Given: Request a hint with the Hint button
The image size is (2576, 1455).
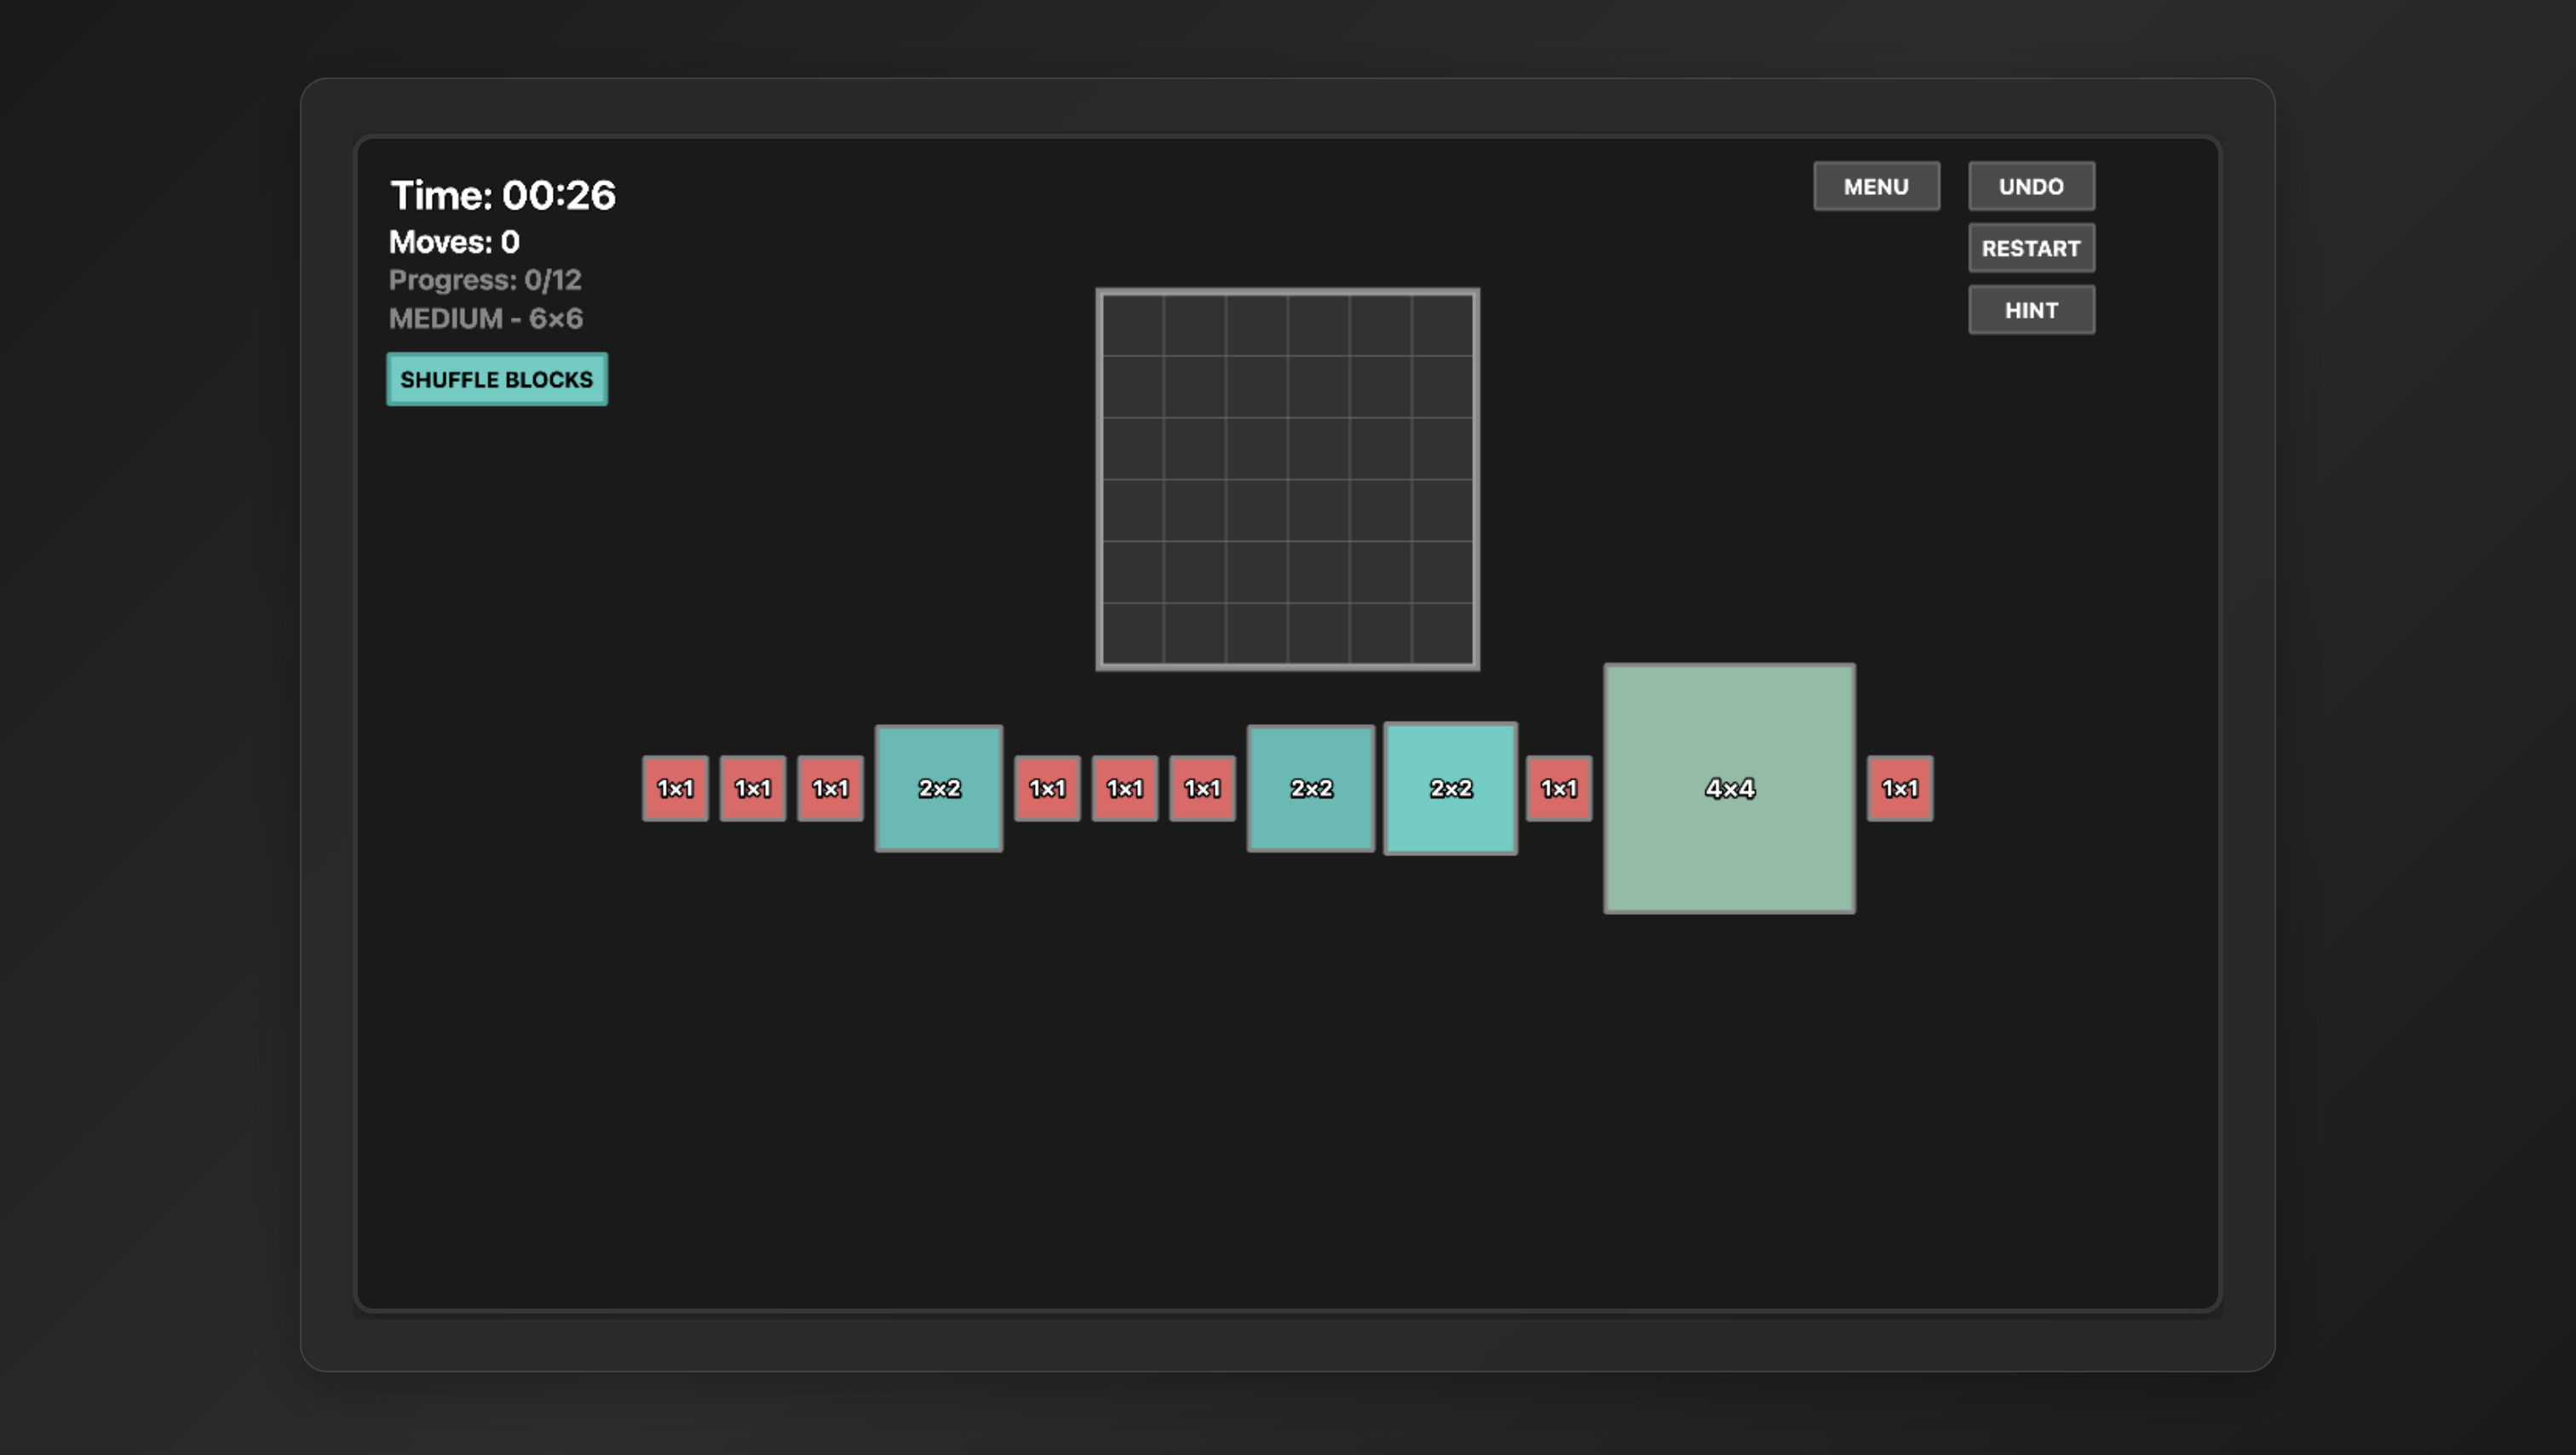Looking at the screenshot, I should pos(2031,310).
